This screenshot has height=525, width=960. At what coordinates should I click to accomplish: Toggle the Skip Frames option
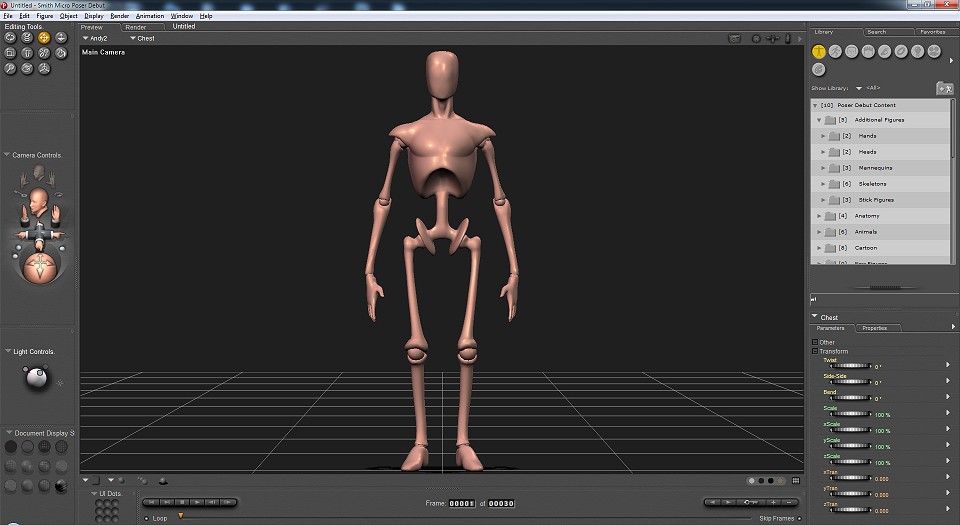[x=799, y=518]
